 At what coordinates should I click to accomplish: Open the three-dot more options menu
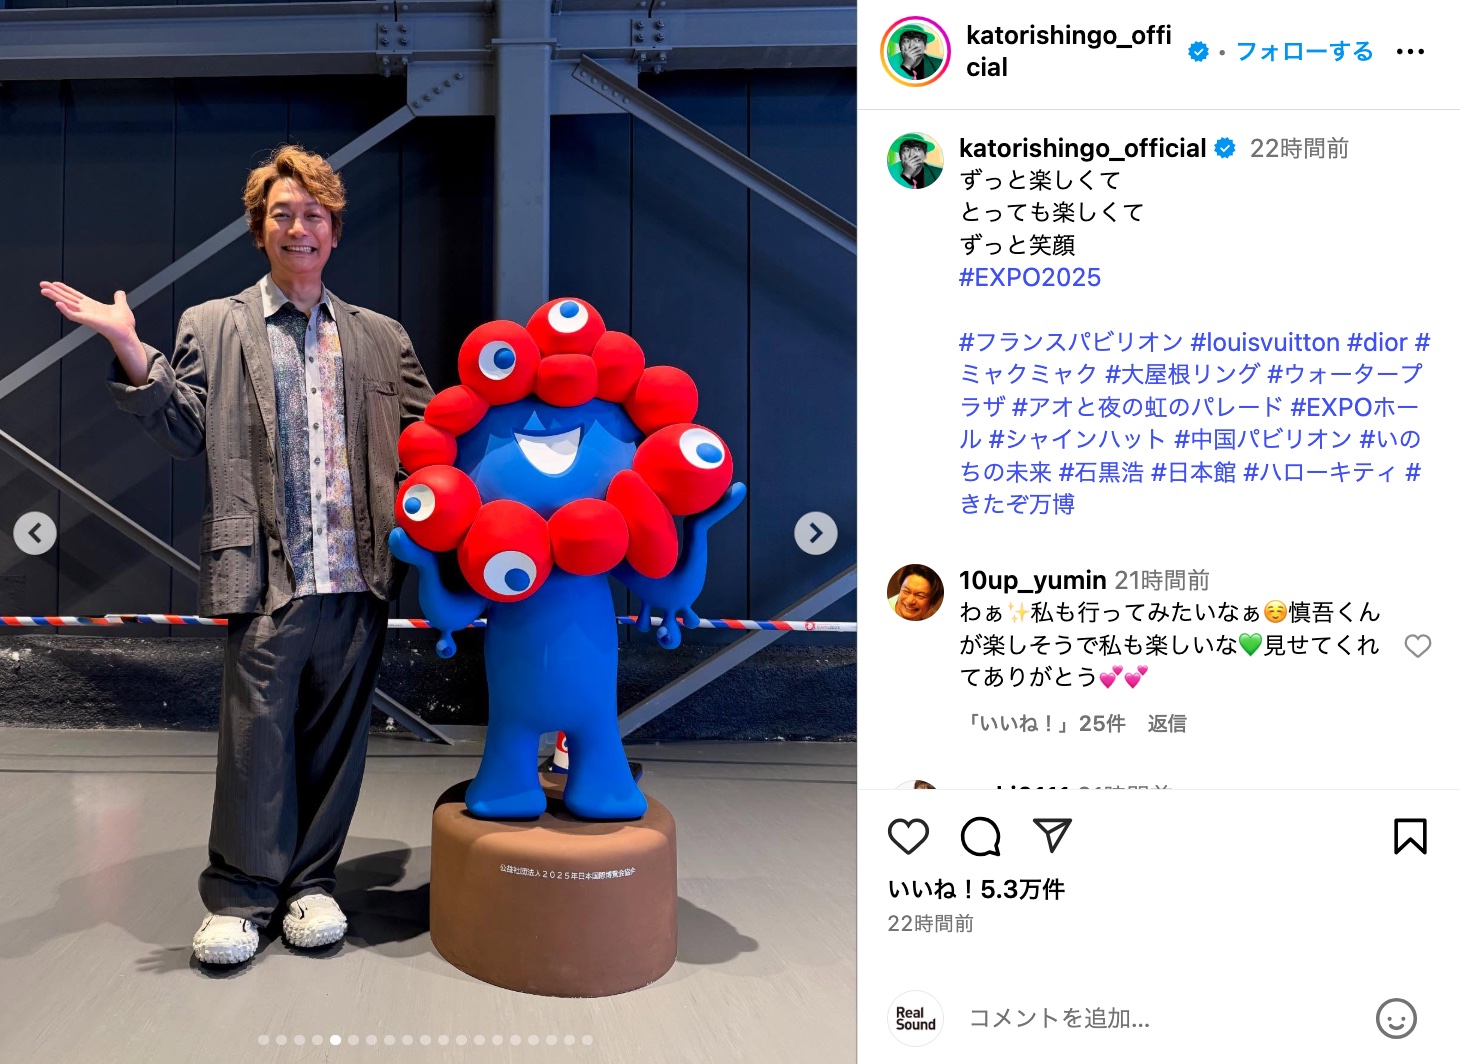1410,51
